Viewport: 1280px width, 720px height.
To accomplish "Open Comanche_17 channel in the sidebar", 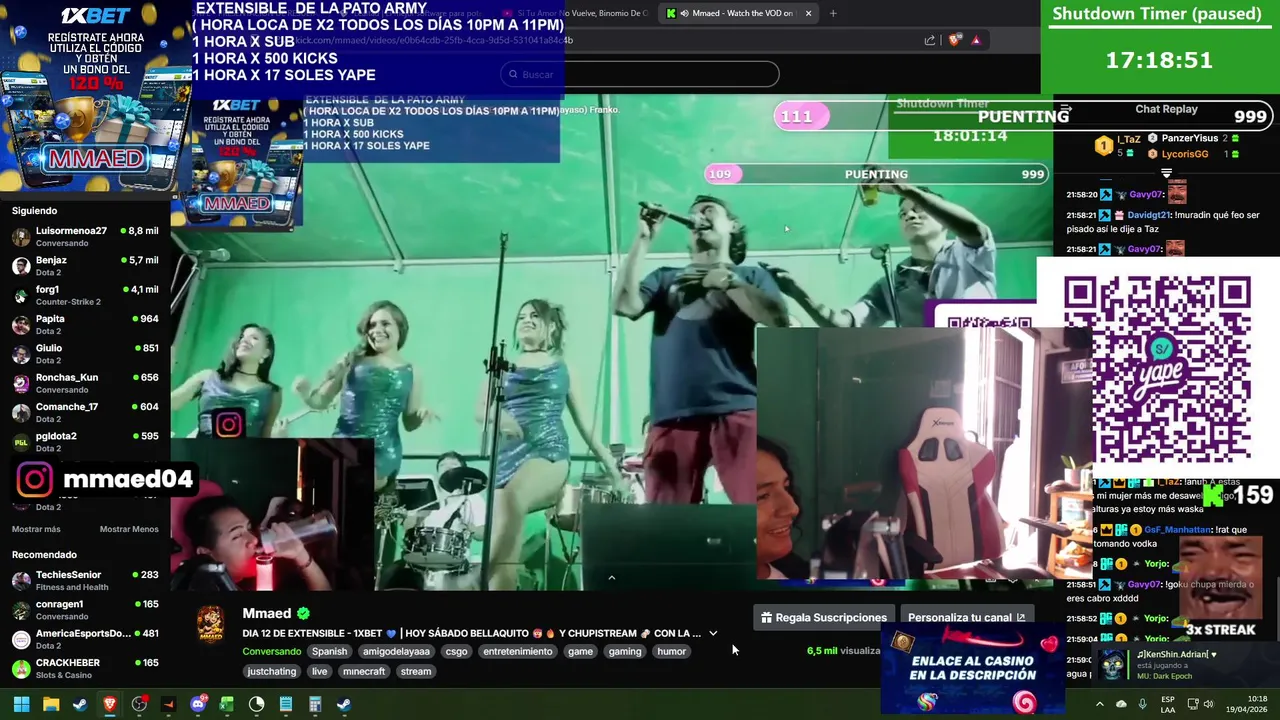I will (85, 412).
